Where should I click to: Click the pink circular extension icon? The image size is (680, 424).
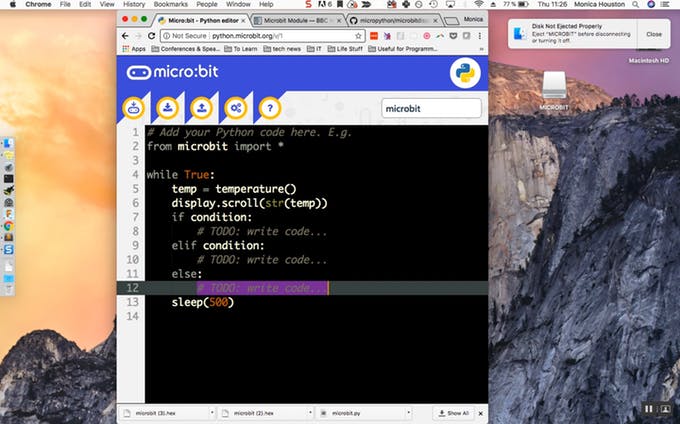427,36
